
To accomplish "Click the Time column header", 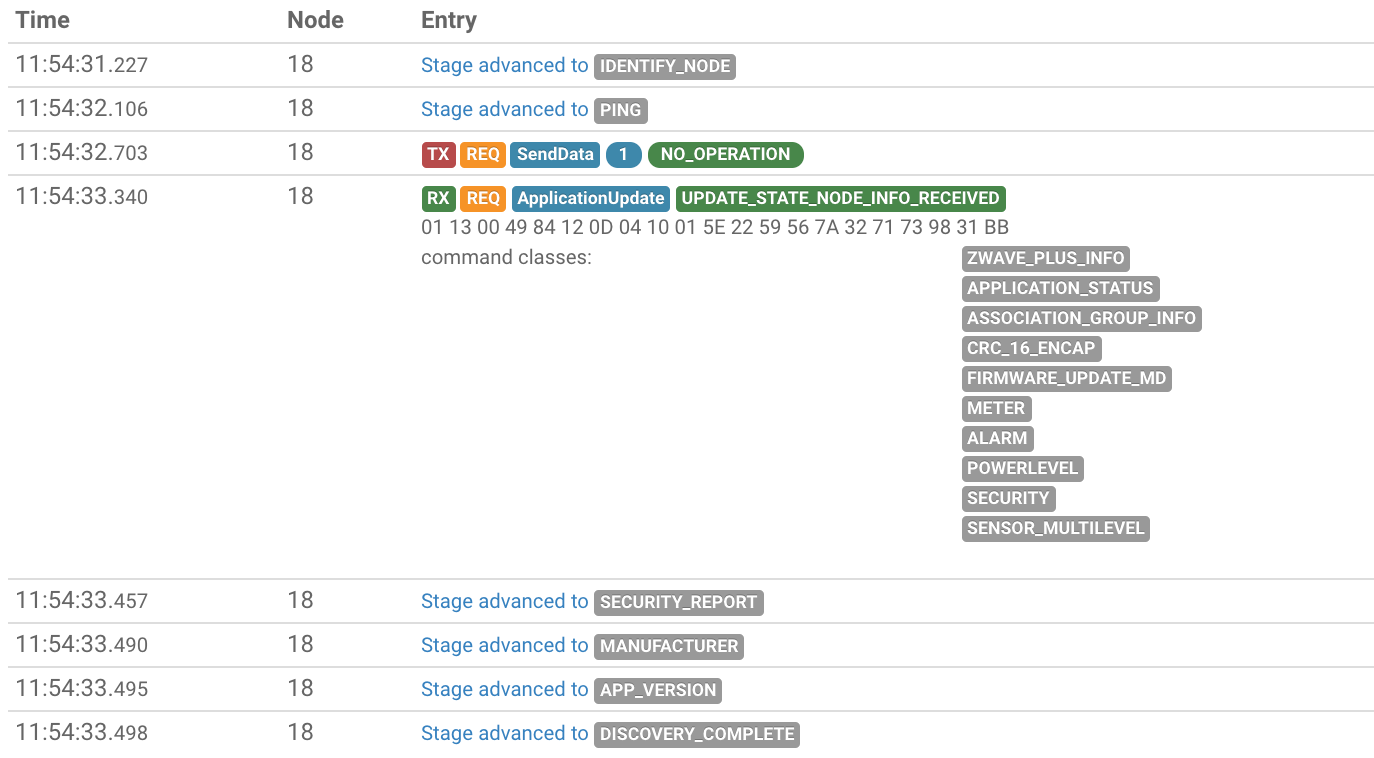I will pos(42,20).
